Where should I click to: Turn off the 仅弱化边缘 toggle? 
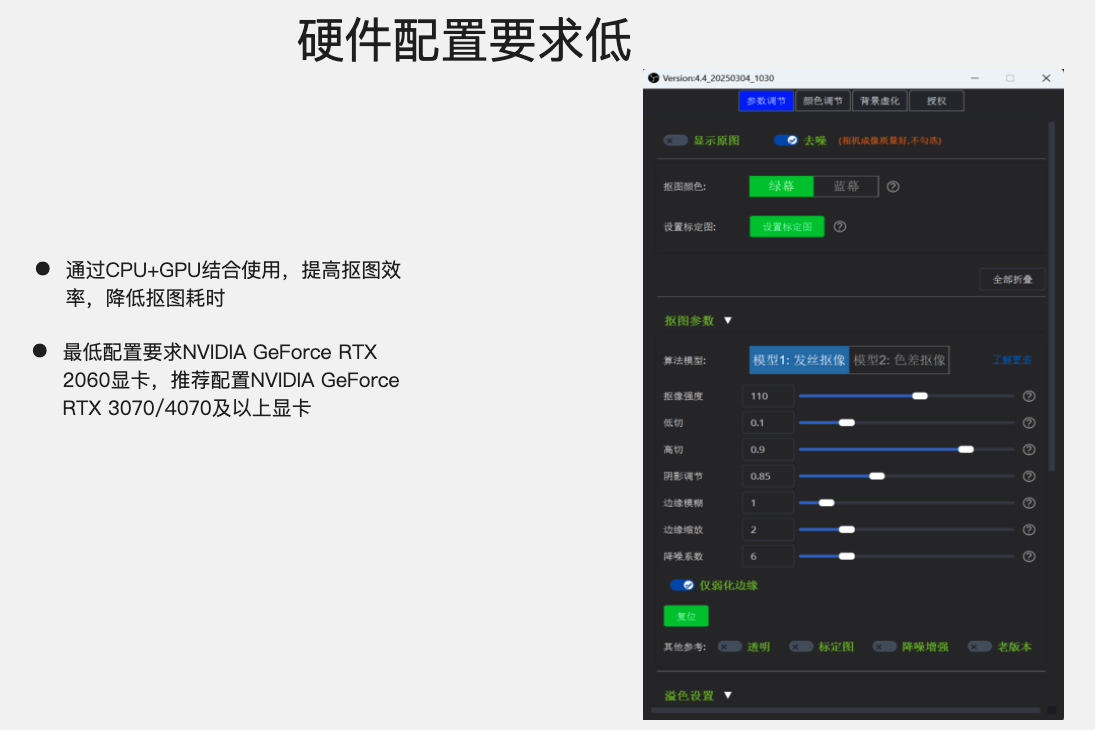click(x=682, y=585)
